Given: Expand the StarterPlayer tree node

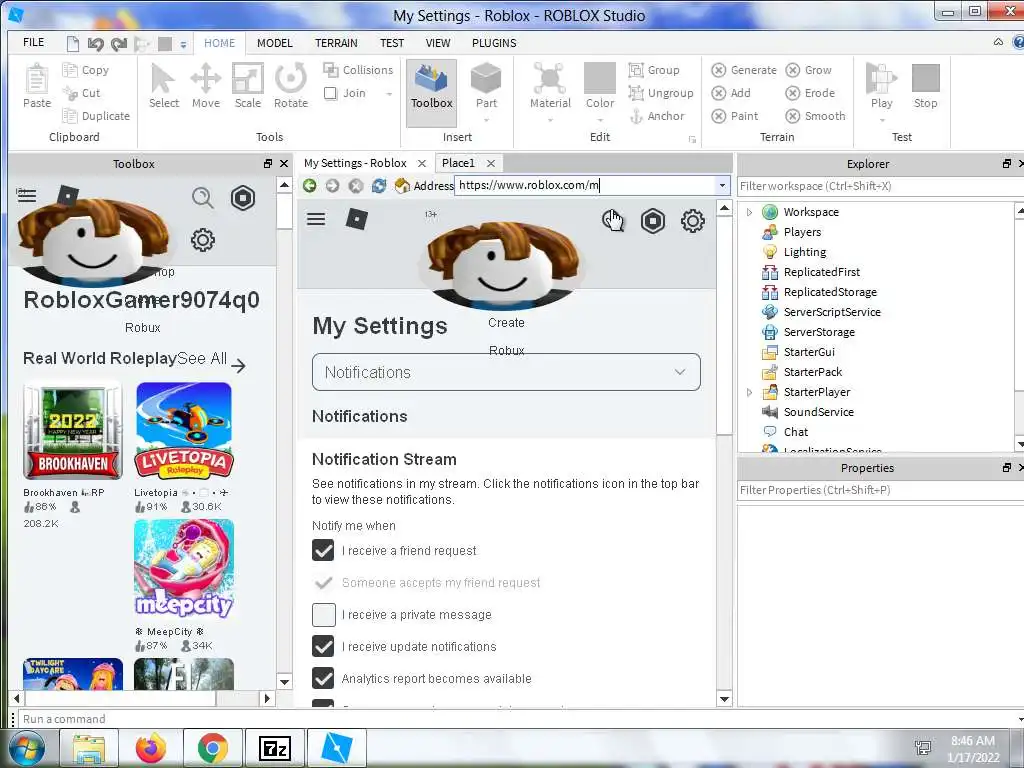Looking at the screenshot, I should pos(750,392).
